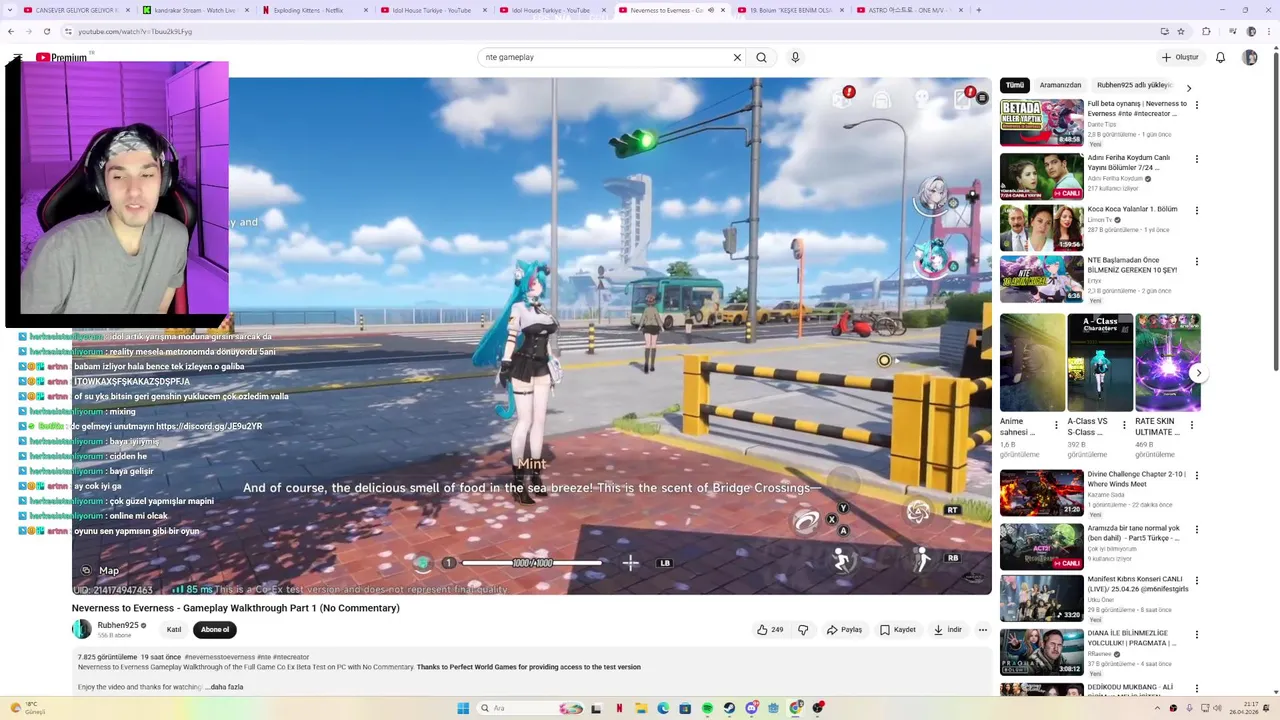Go back in browser history
The width and height of the screenshot is (1280, 720).
pos(9,31)
